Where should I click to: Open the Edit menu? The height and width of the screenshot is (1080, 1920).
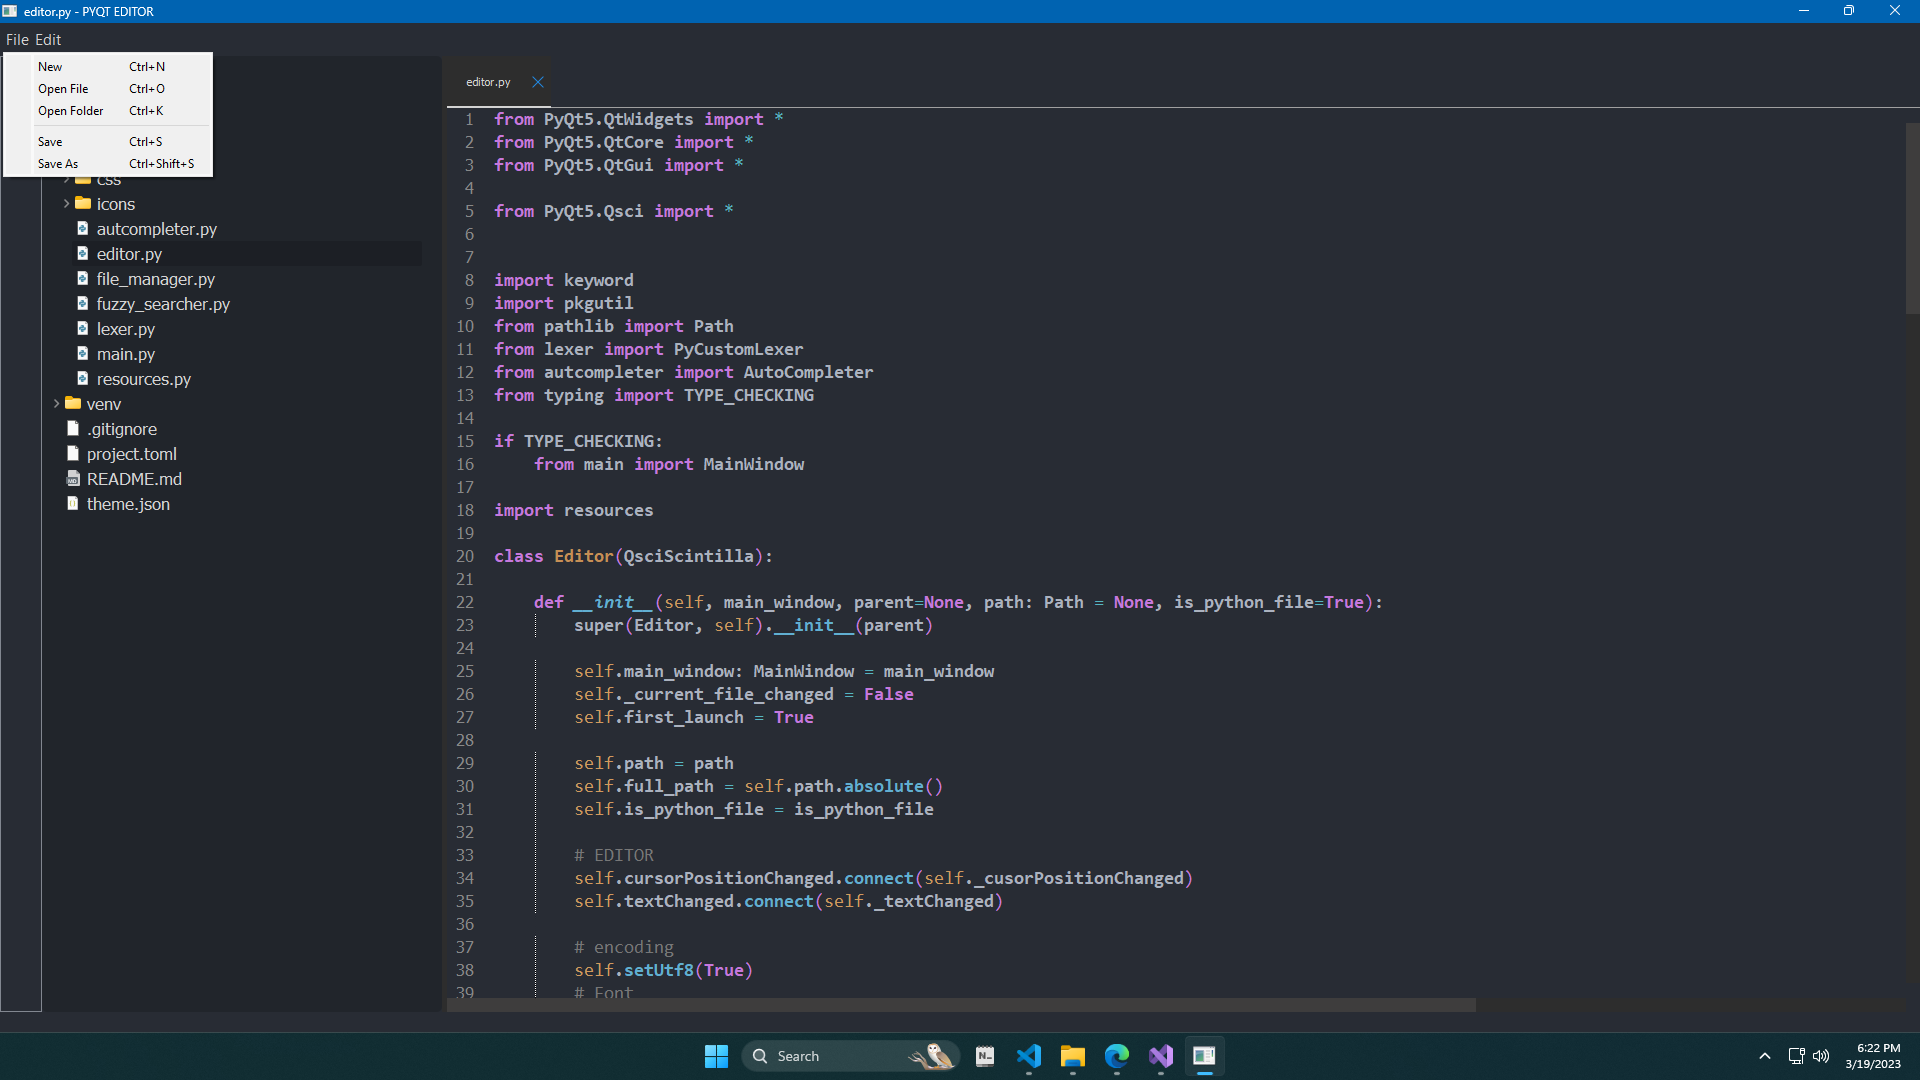[x=48, y=40]
